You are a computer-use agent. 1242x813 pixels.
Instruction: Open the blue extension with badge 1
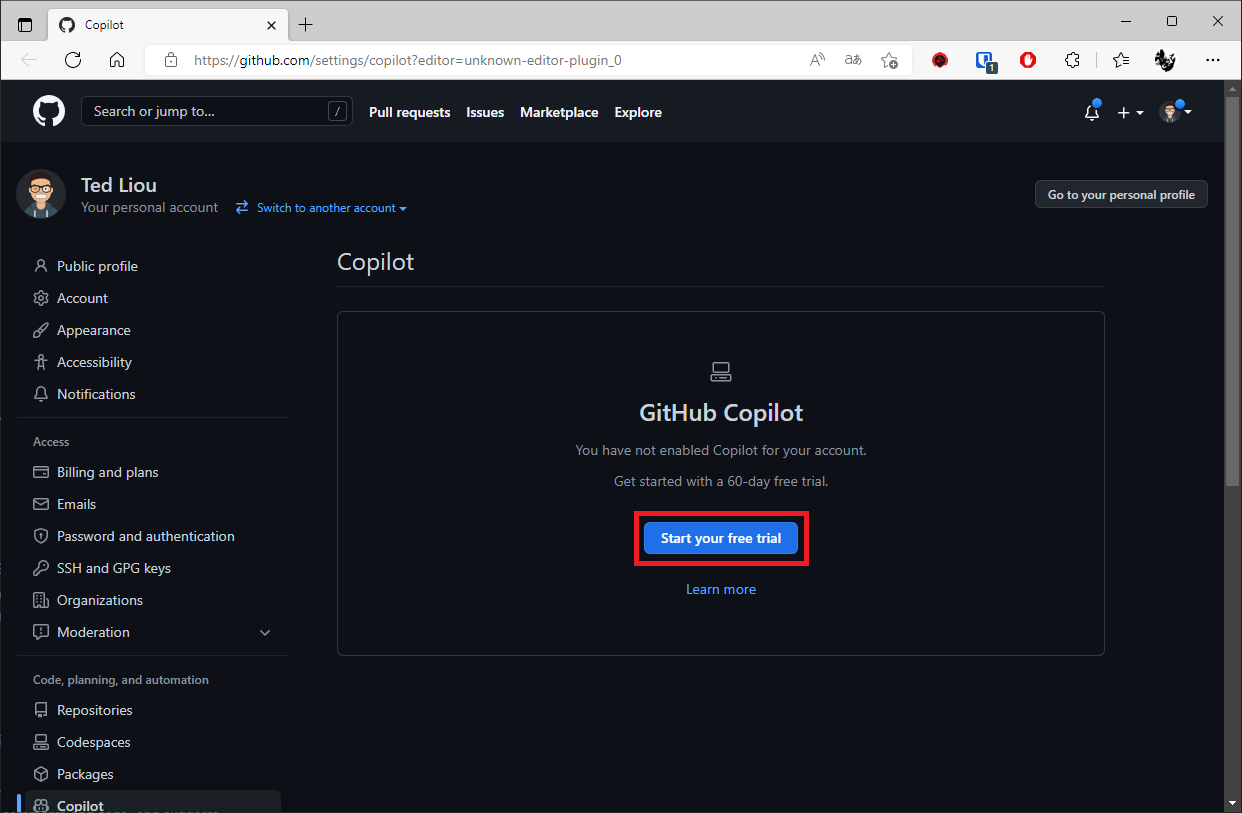pyautogui.click(x=985, y=61)
